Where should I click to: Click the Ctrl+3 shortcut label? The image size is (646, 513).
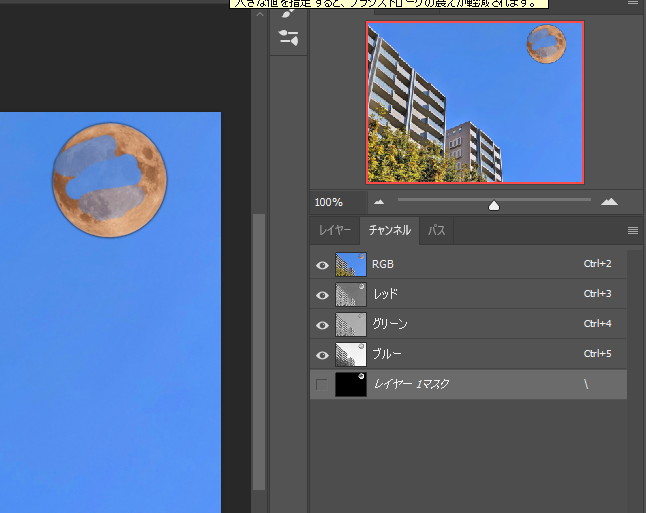[x=597, y=294]
